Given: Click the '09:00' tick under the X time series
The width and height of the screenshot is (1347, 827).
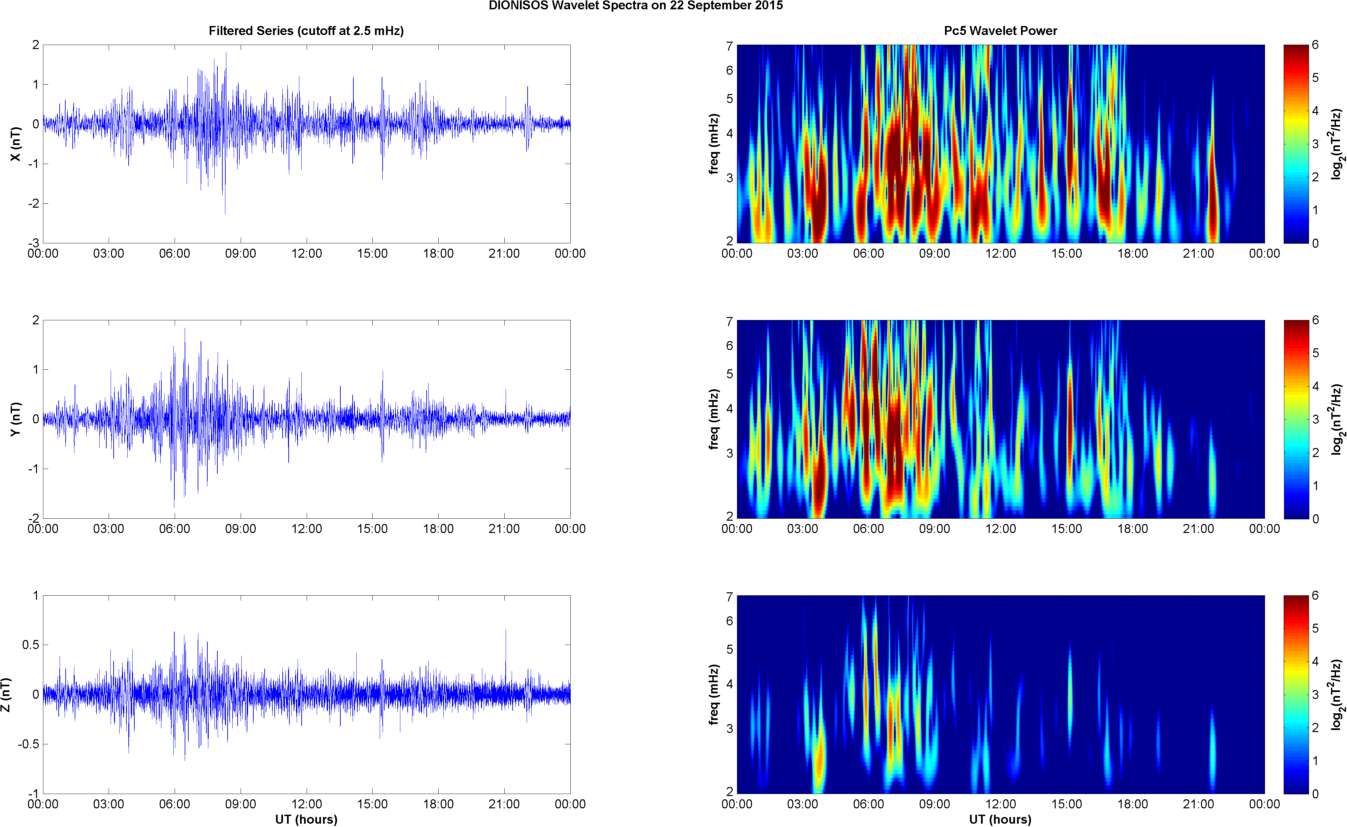Looking at the screenshot, I should click(240, 254).
